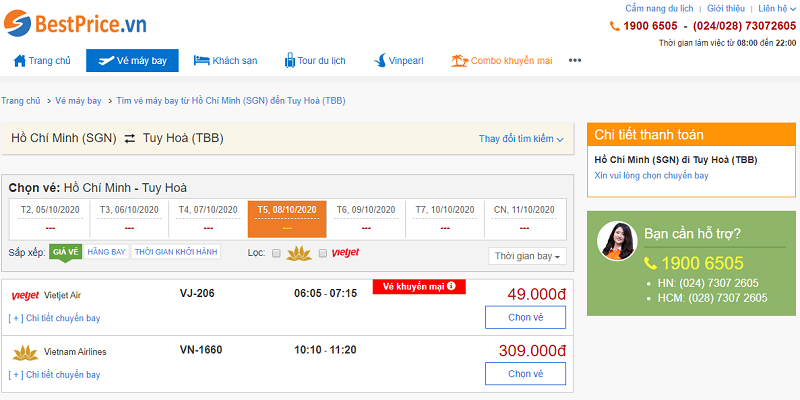Click HN: (024) 7307 2605
Screen dimensions: 800x400
click(x=708, y=283)
